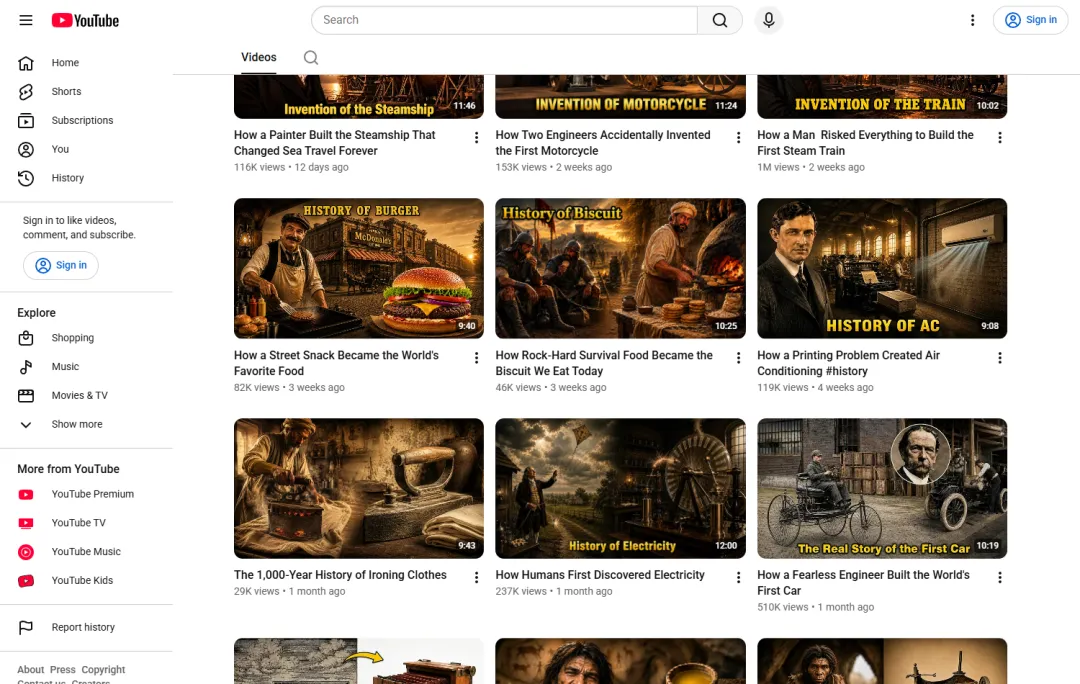Open options for Air Conditioning video
The image size is (1080, 684).
(x=999, y=358)
